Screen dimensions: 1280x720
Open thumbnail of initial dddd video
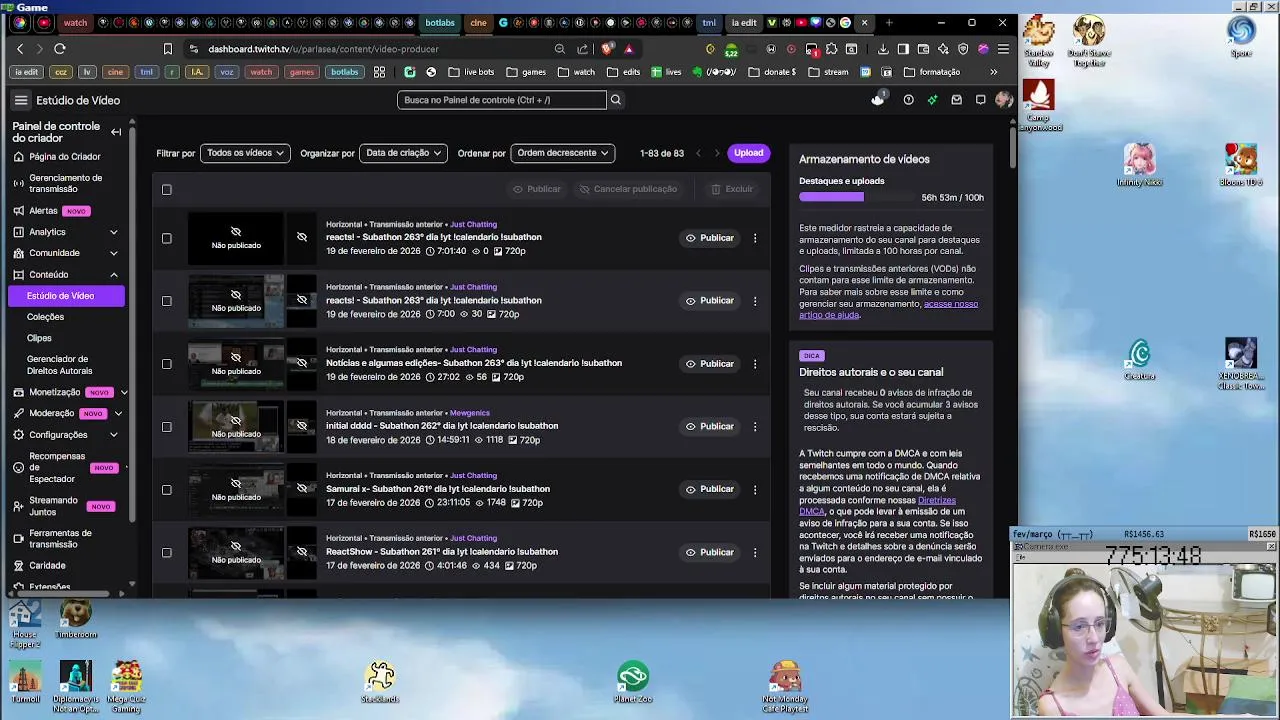tap(236, 427)
